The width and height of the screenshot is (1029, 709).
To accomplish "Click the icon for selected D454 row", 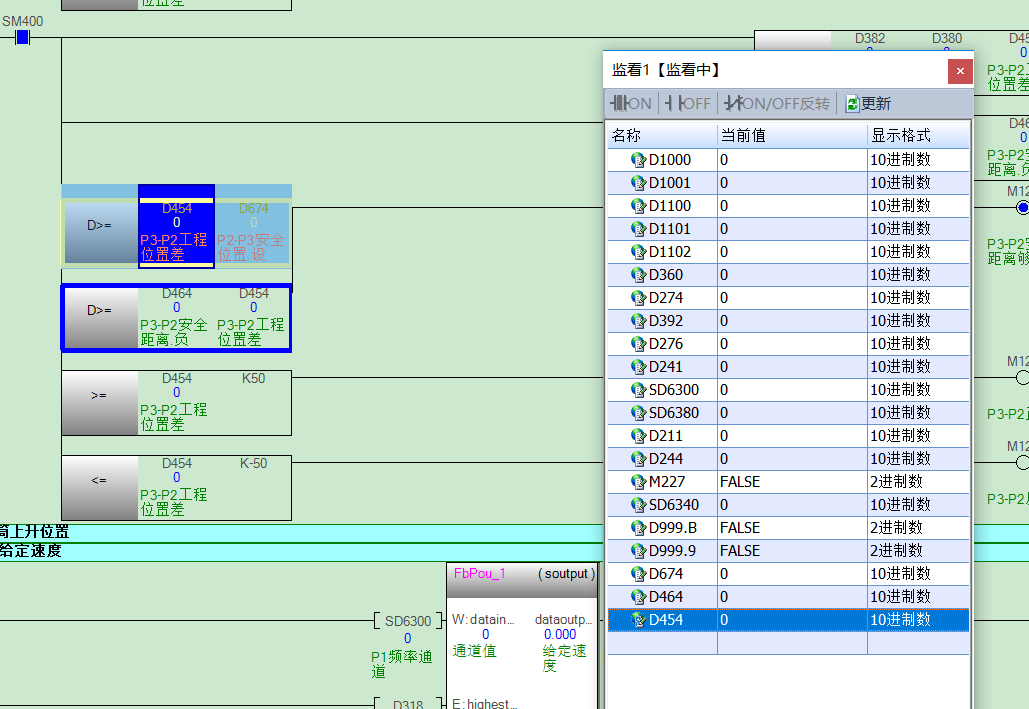I will (638, 620).
